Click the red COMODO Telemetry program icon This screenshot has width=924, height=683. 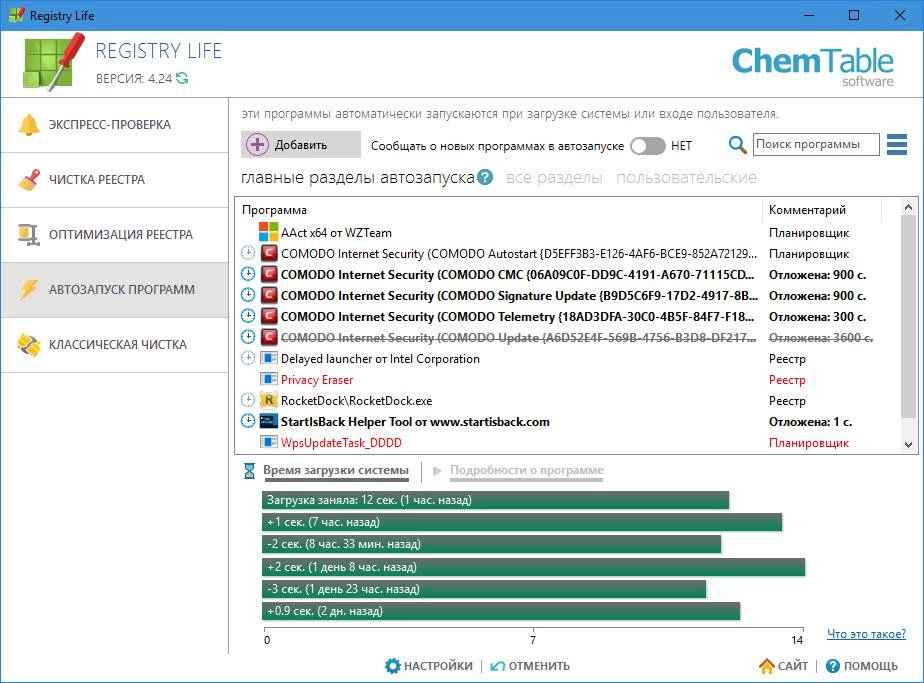[x=269, y=316]
